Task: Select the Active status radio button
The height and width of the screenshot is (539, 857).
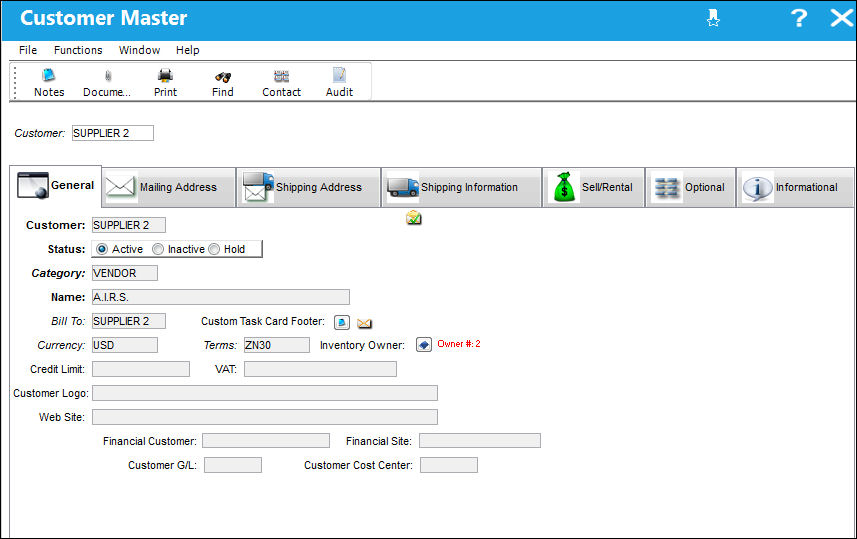Action: (102, 249)
